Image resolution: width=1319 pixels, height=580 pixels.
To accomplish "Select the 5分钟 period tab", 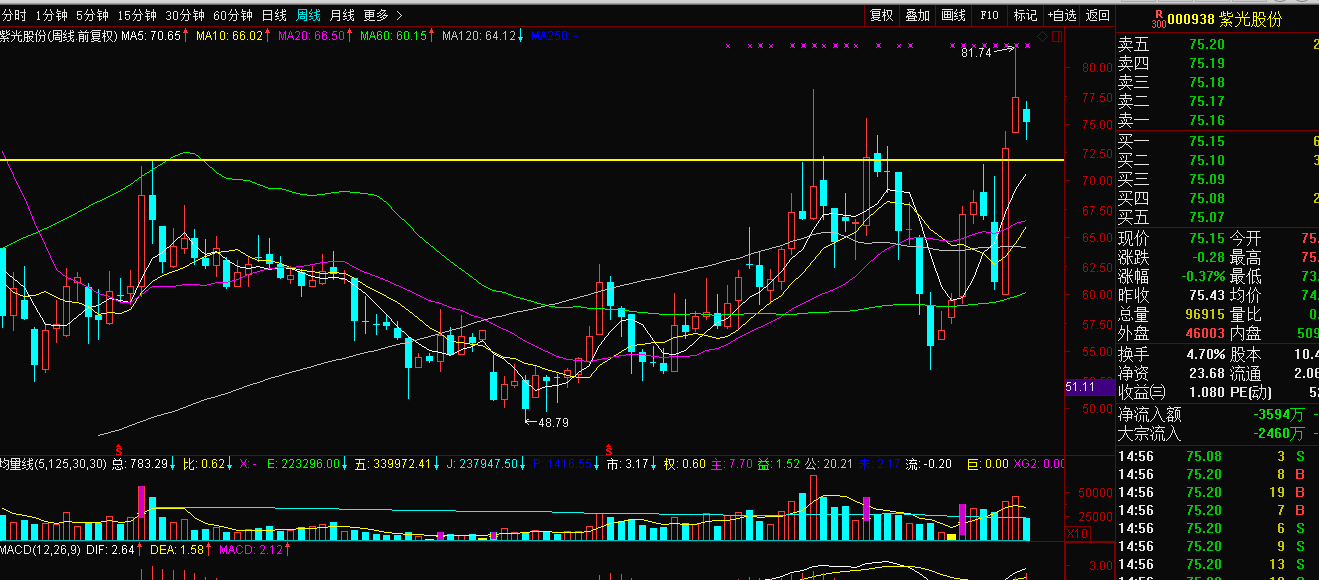I will (92, 15).
